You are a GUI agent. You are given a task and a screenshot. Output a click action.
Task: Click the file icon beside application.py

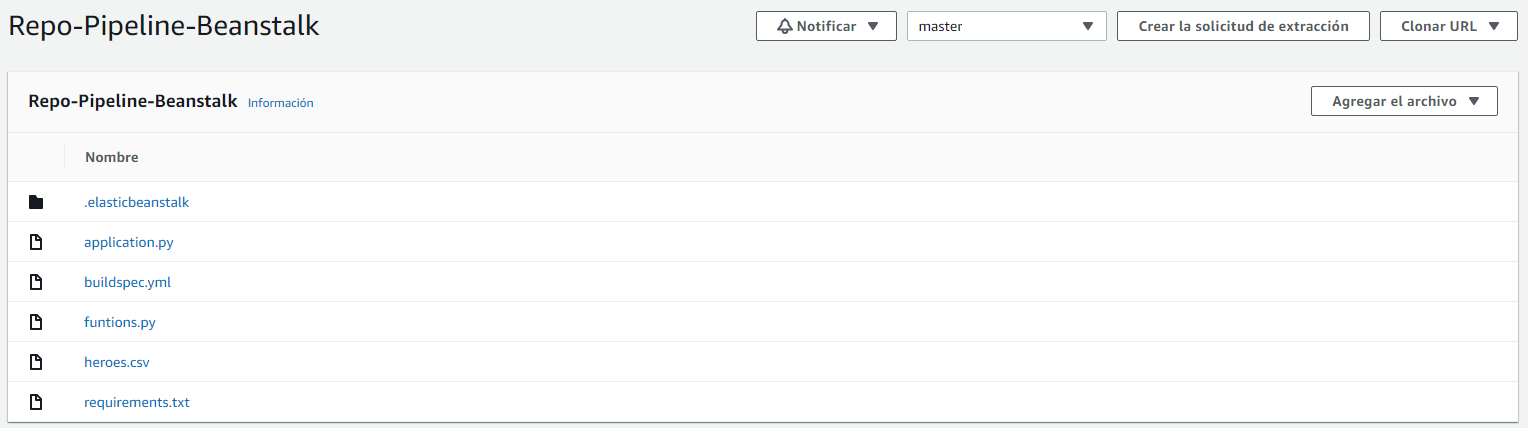click(x=36, y=242)
